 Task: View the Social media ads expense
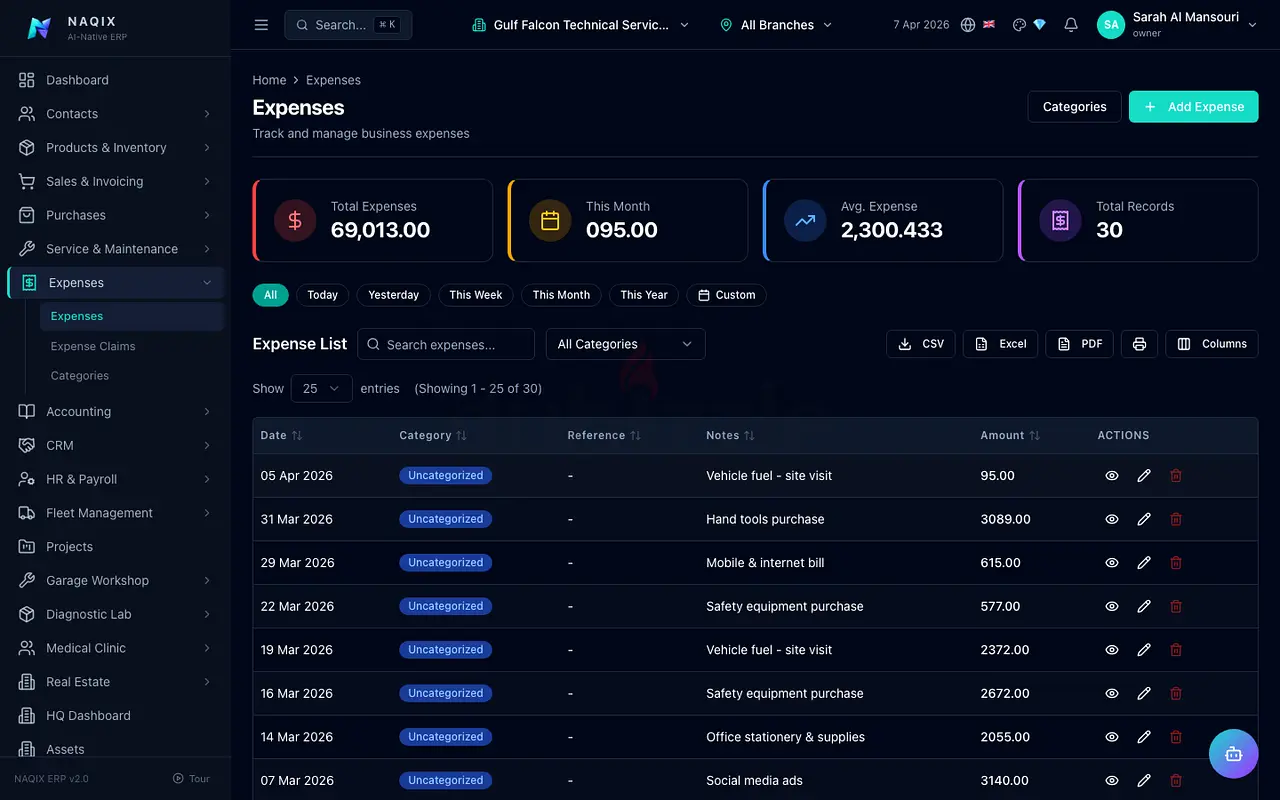(x=1111, y=780)
